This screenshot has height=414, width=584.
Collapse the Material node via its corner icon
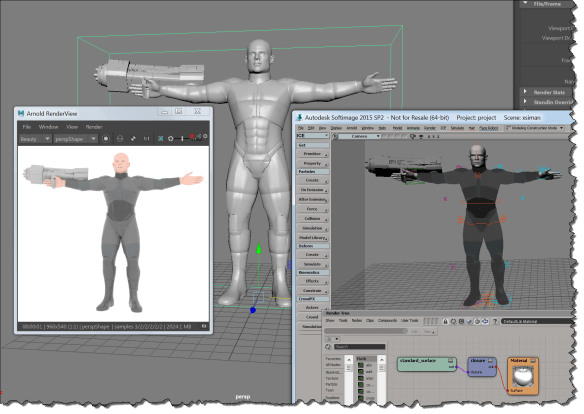(533, 360)
